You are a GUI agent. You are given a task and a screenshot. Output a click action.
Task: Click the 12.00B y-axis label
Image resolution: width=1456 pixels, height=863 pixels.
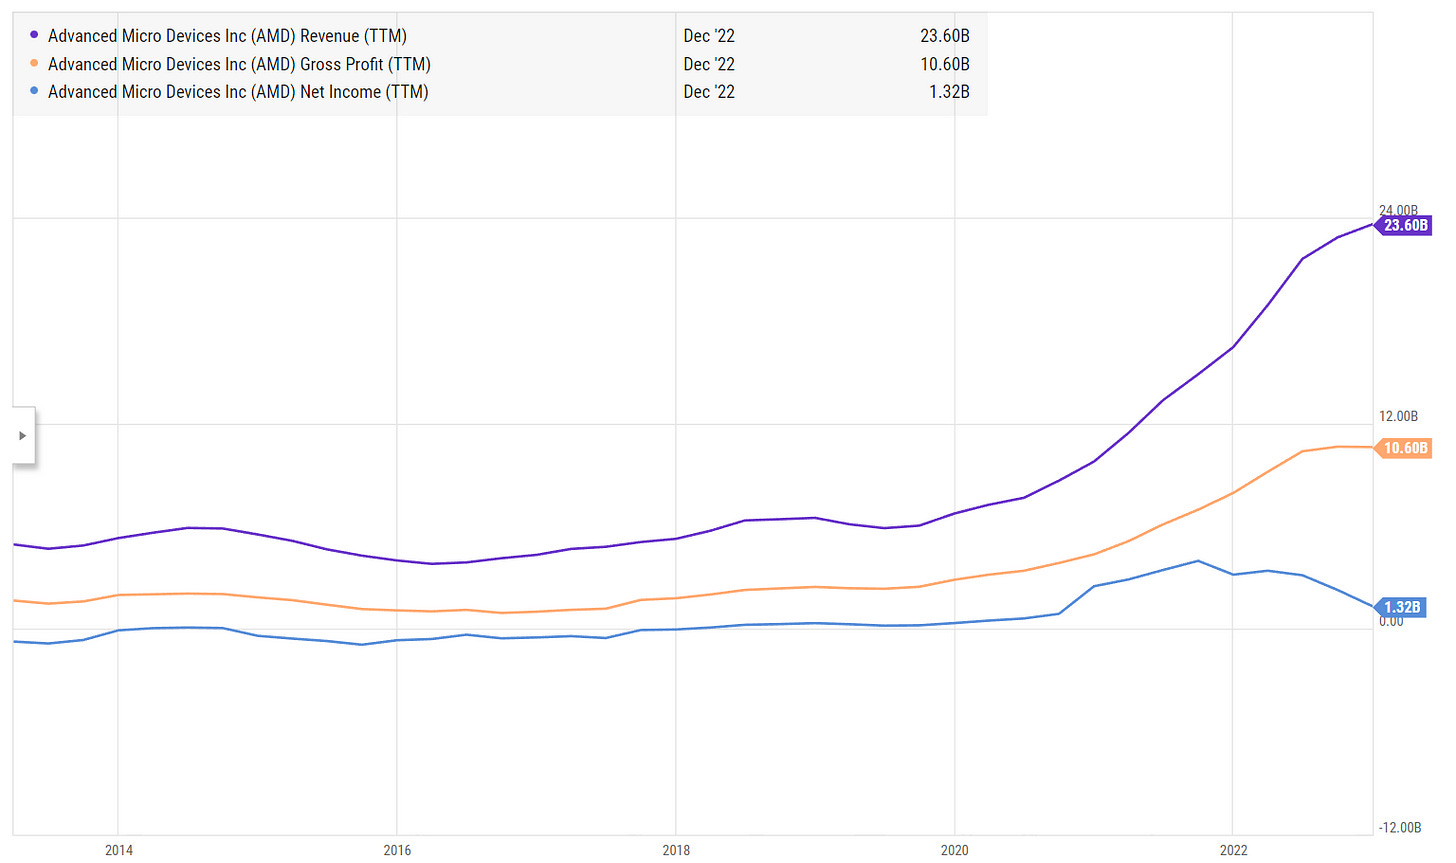(x=1398, y=416)
